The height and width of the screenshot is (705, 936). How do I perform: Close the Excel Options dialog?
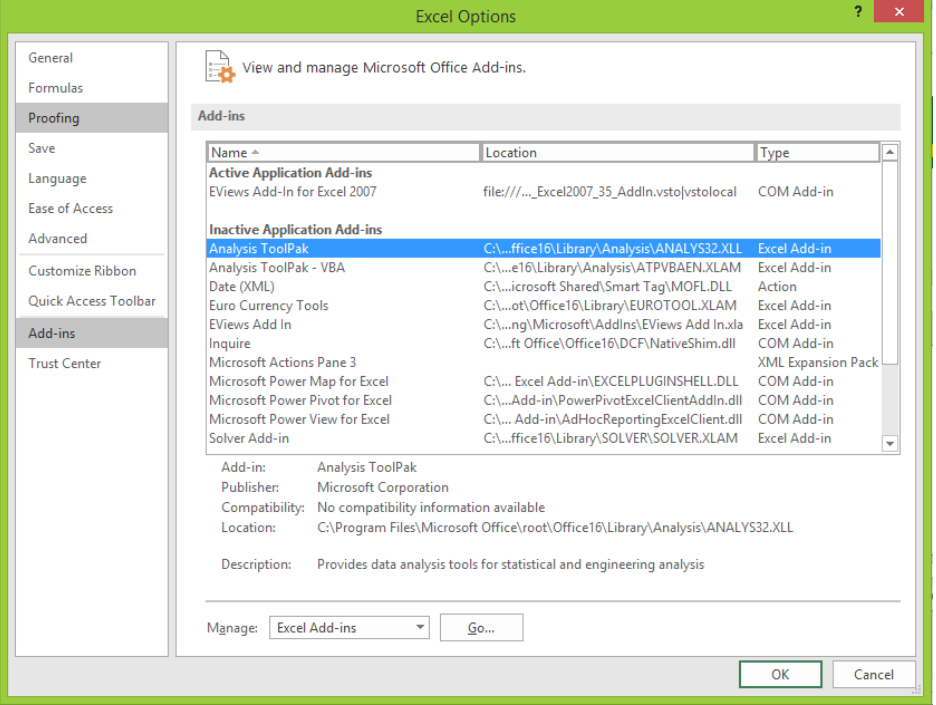coord(898,11)
